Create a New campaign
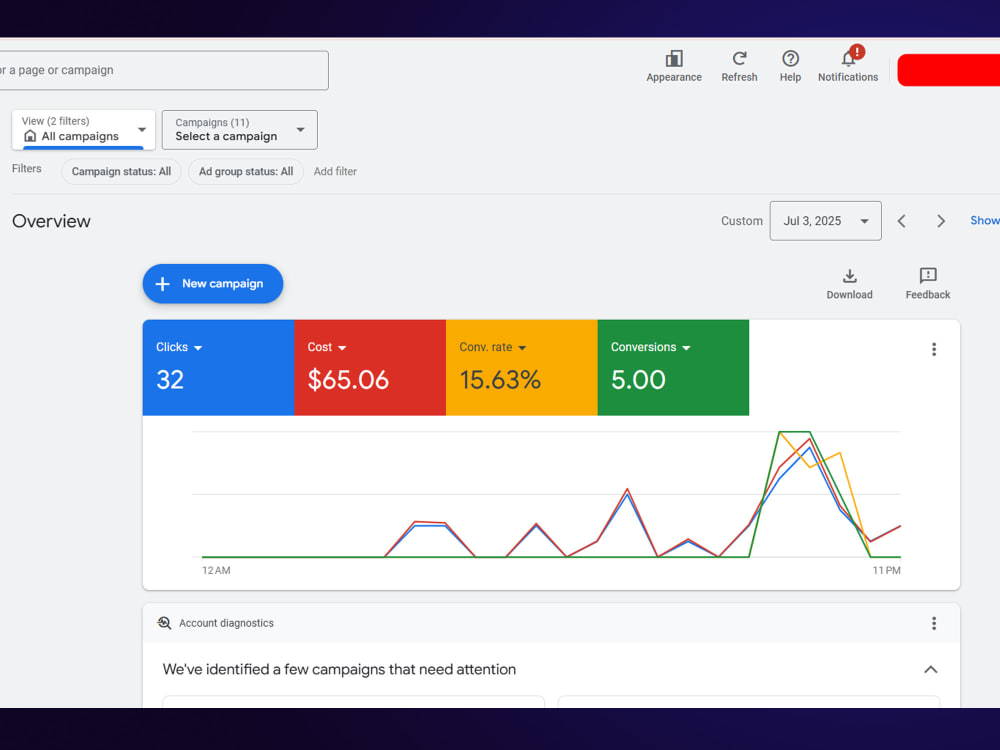This screenshot has height=750, width=1000. tap(213, 284)
